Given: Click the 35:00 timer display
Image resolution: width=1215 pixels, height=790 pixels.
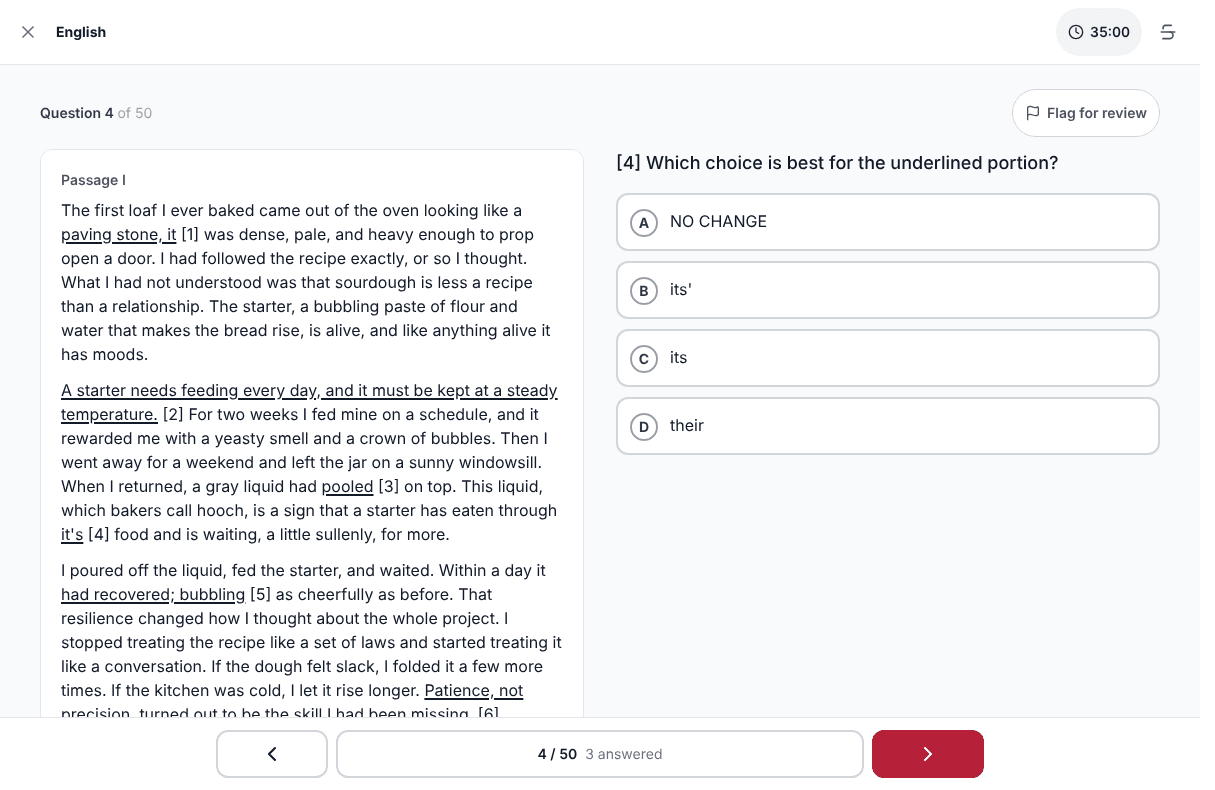Looking at the screenshot, I should [1099, 32].
